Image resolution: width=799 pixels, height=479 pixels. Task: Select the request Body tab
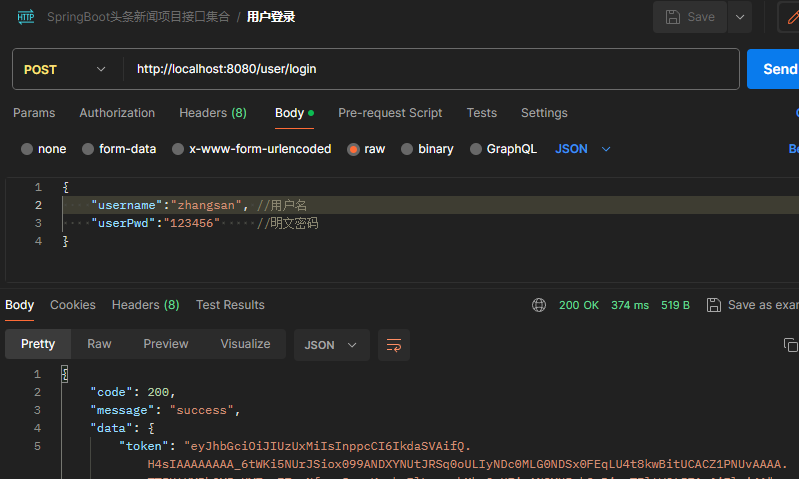coord(294,113)
